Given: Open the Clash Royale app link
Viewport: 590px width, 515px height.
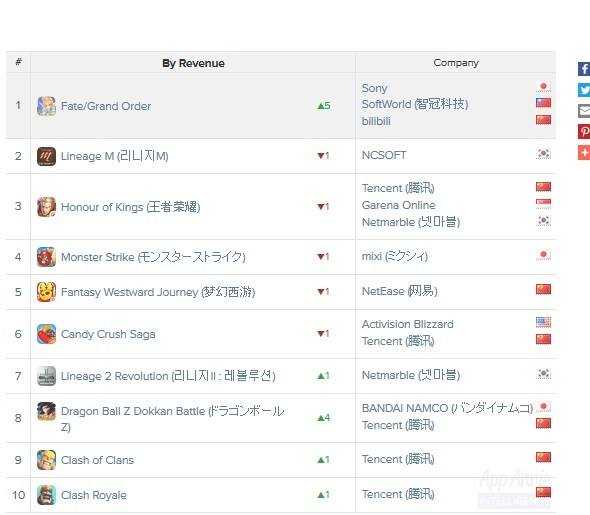Looking at the screenshot, I should pyautogui.click(x=94, y=495).
